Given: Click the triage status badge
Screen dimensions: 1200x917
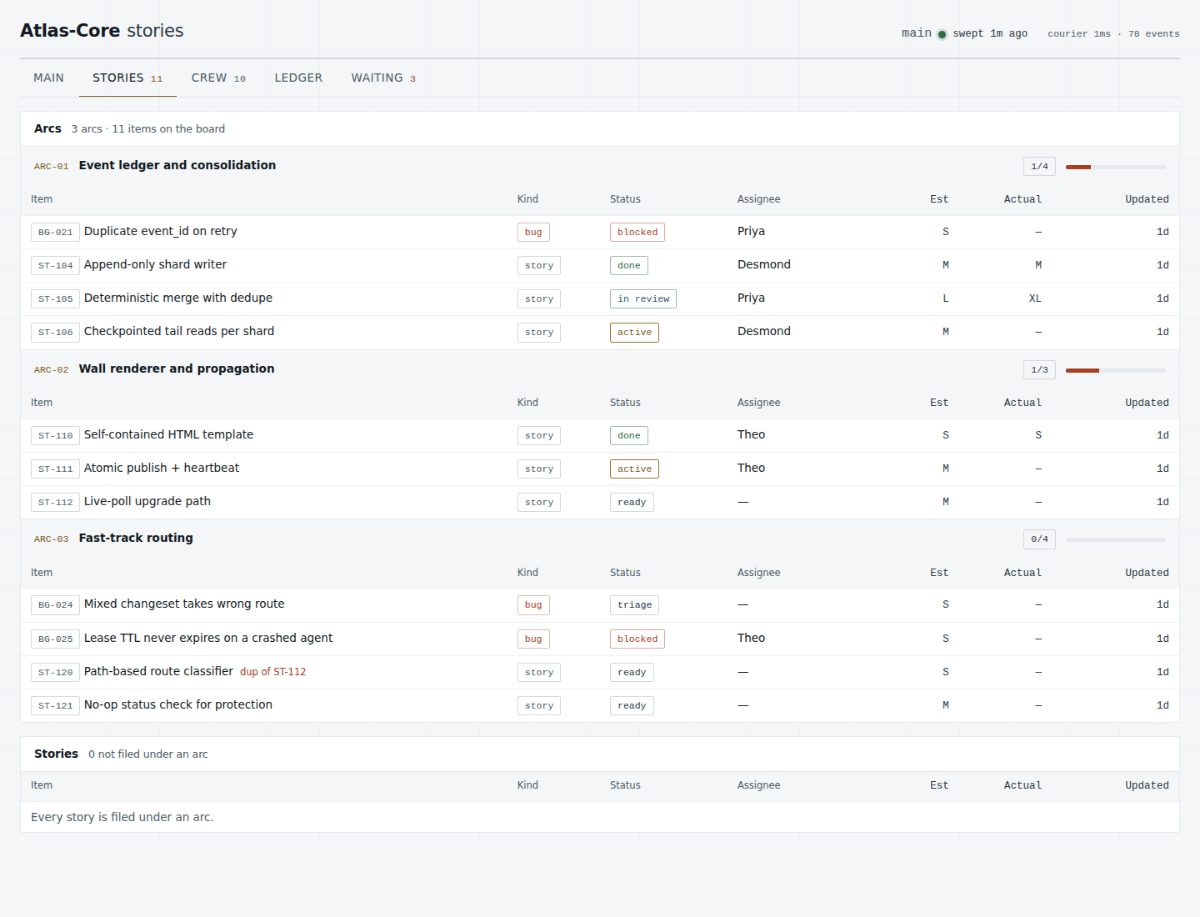Looking at the screenshot, I should pos(634,605).
